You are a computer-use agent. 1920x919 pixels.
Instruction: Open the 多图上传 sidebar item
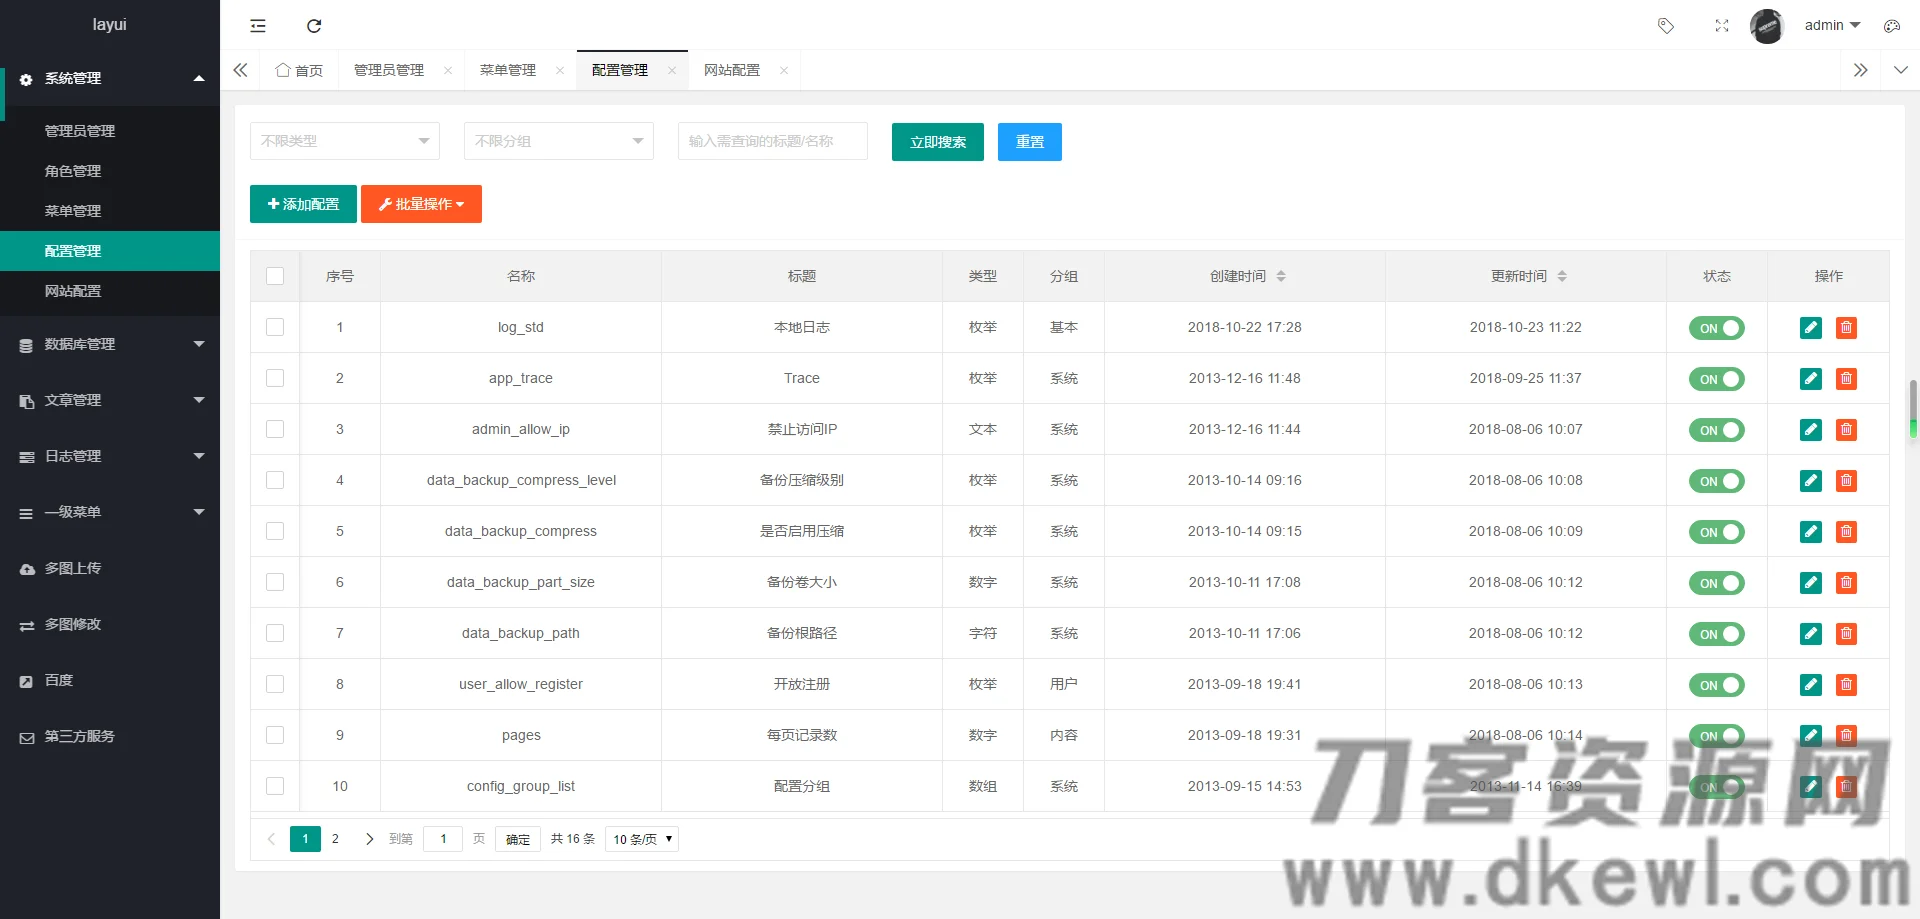(70, 568)
